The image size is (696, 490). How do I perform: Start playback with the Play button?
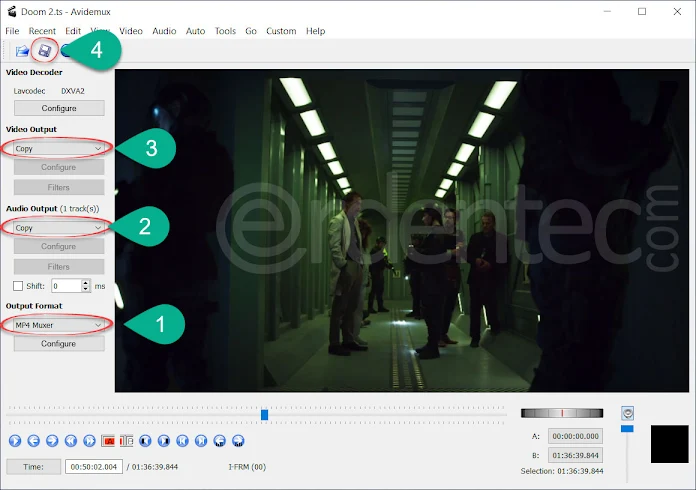(15, 441)
